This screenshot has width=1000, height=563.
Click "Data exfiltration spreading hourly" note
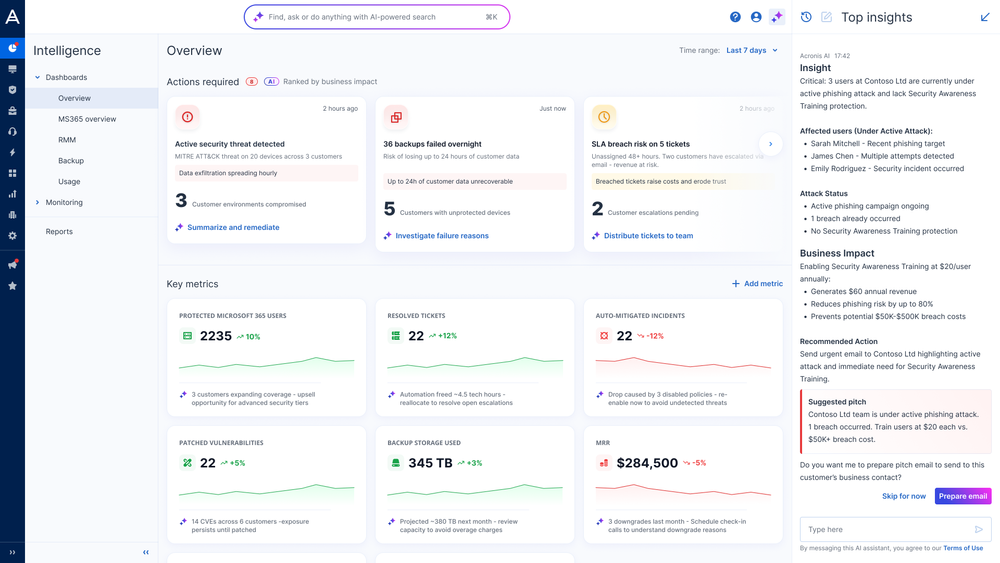[267, 173]
